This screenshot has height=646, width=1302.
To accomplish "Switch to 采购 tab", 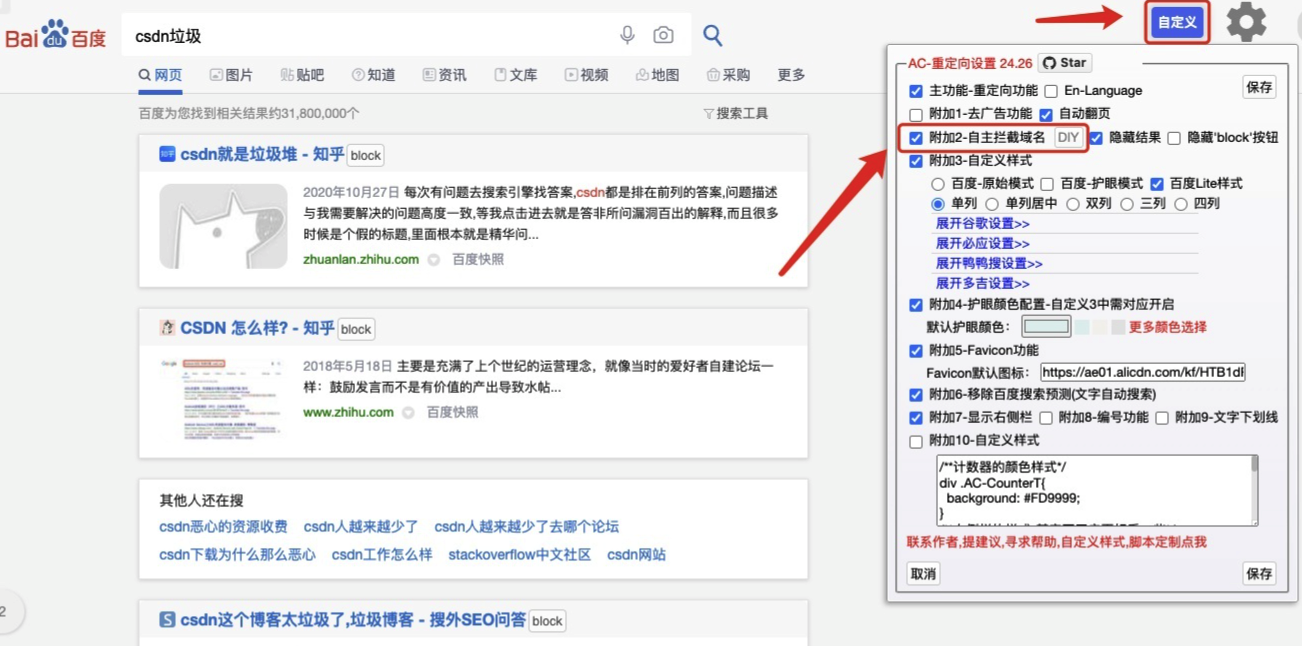I will (x=728, y=75).
